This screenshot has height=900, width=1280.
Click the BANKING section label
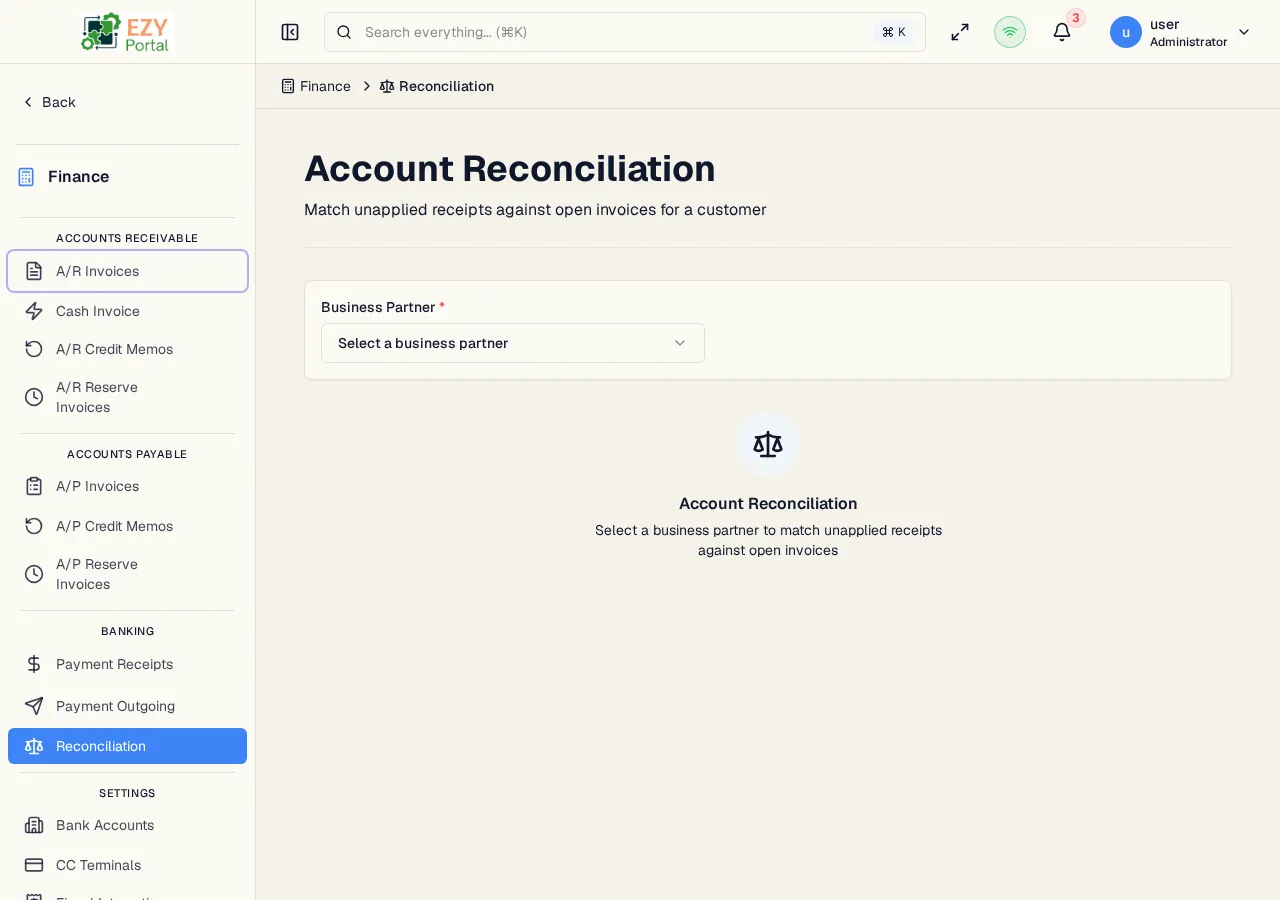click(127, 631)
